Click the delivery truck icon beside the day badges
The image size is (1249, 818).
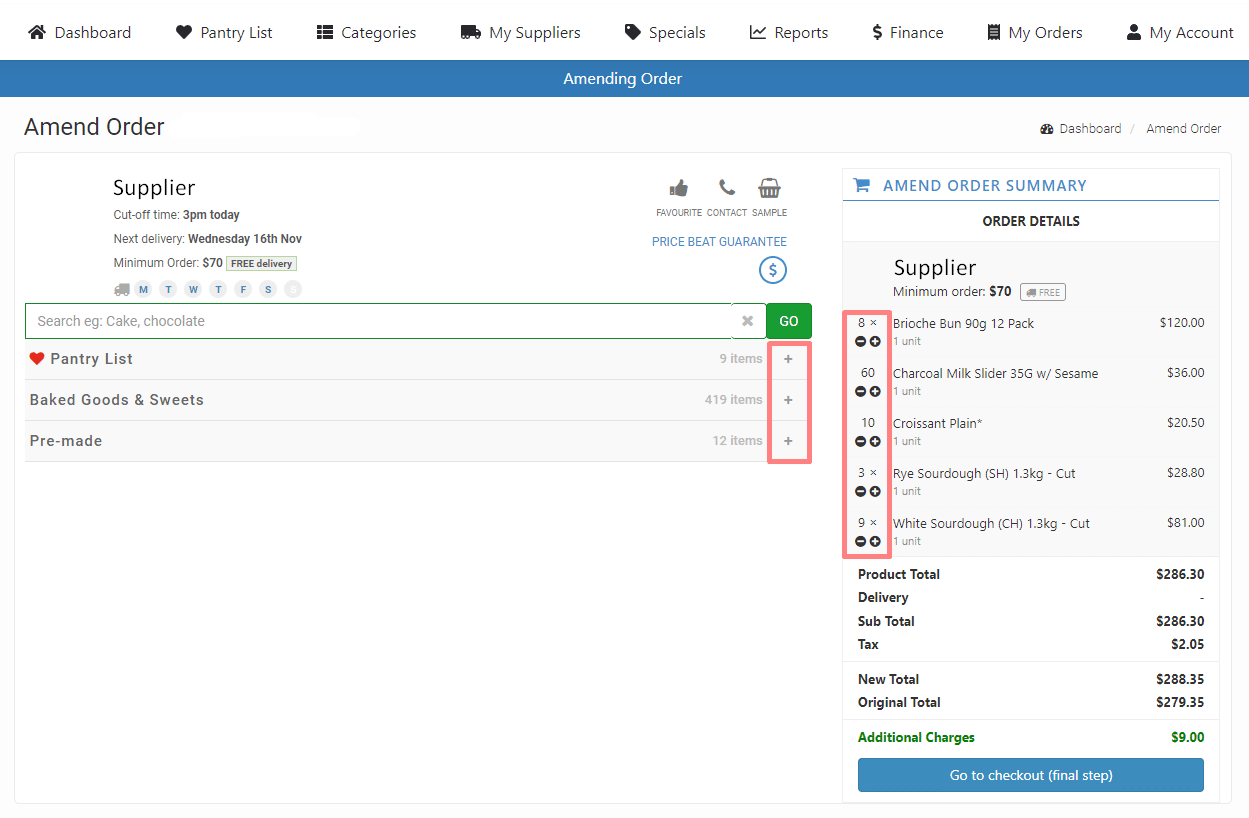pos(121,289)
